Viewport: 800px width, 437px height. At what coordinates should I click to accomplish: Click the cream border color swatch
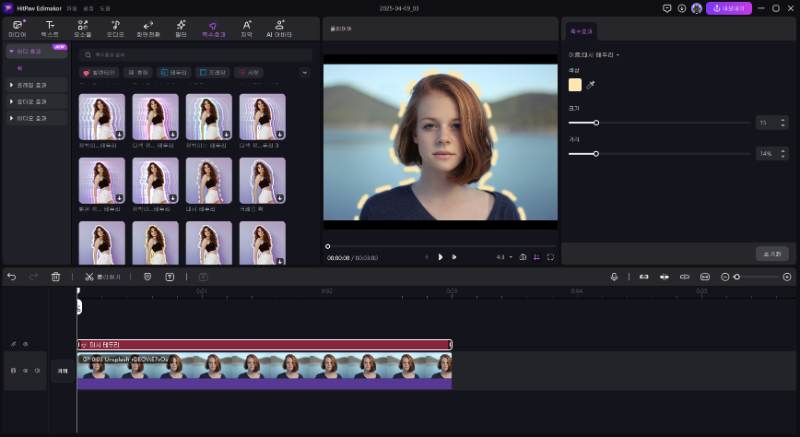pyautogui.click(x=575, y=86)
